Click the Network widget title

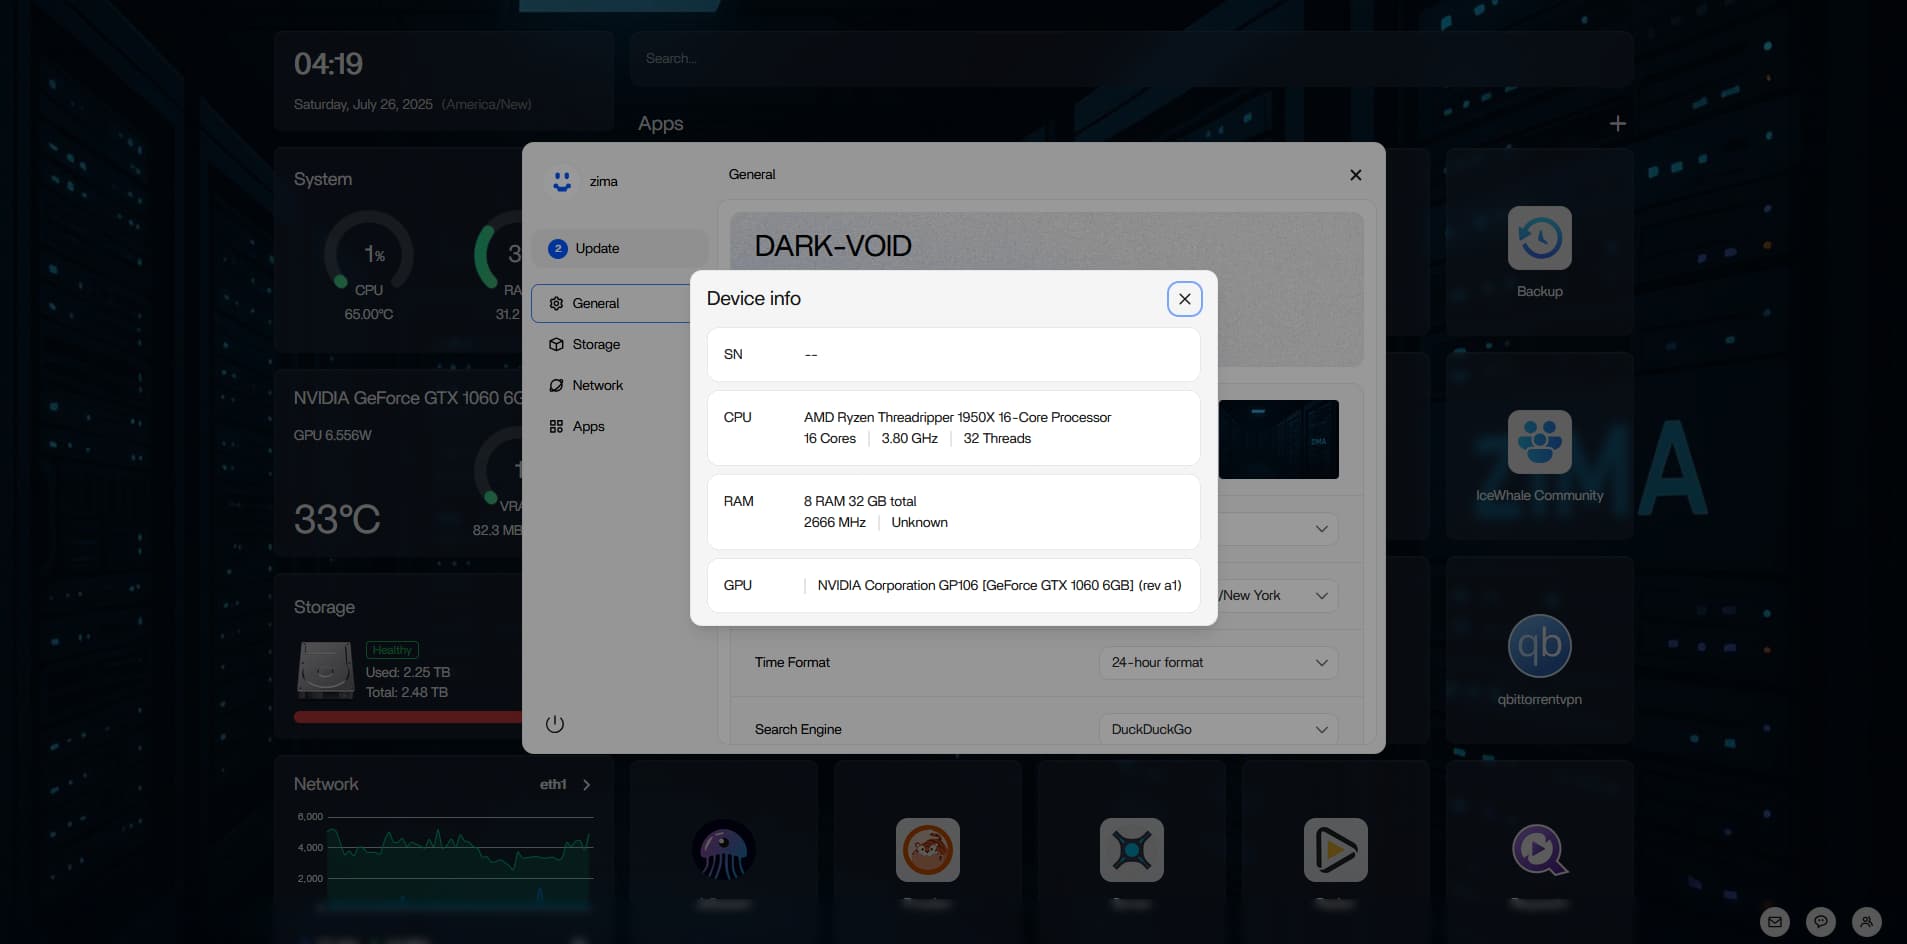326,785
